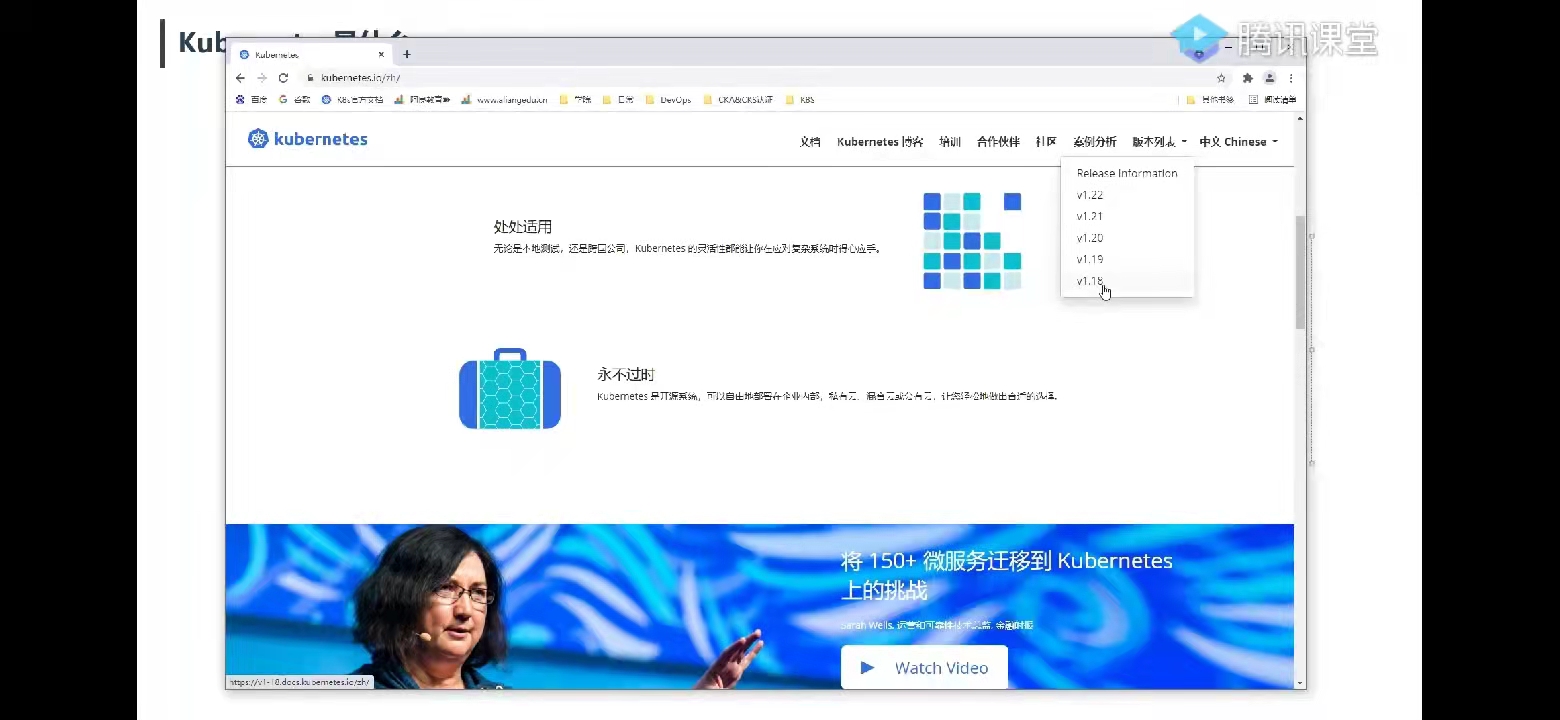
Task: Bookmark this page with the star icon
Action: point(1221,78)
